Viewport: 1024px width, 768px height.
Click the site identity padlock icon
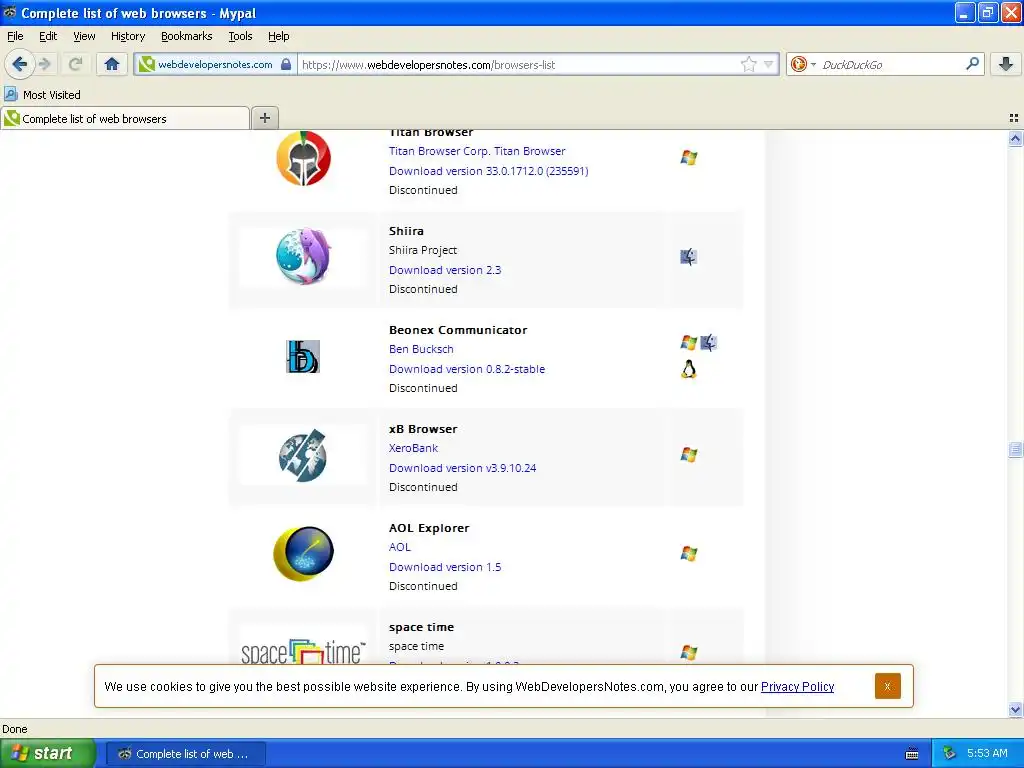click(286, 64)
